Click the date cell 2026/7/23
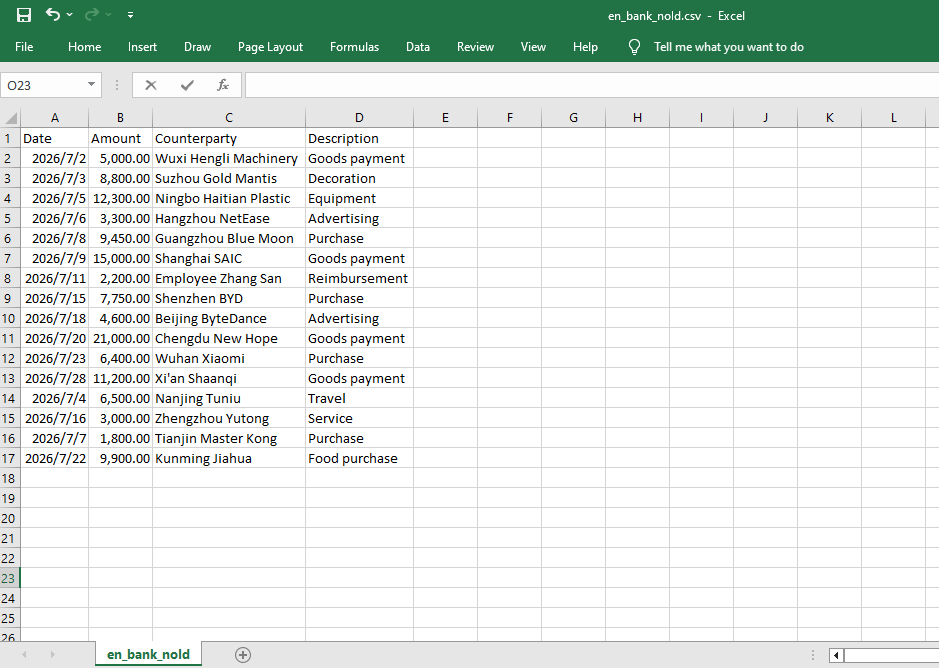This screenshot has height=668, width=939. pos(54,358)
